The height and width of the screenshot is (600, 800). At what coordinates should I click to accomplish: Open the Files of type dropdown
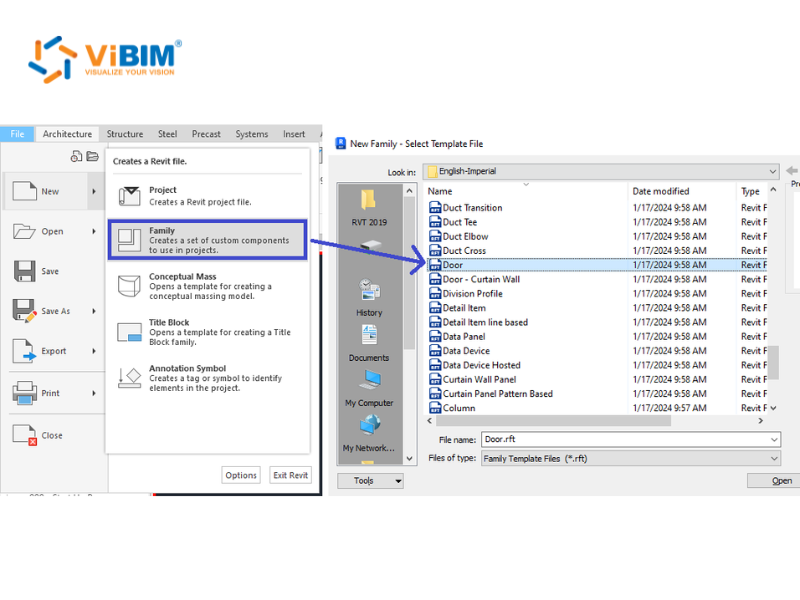click(x=631, y=458)
